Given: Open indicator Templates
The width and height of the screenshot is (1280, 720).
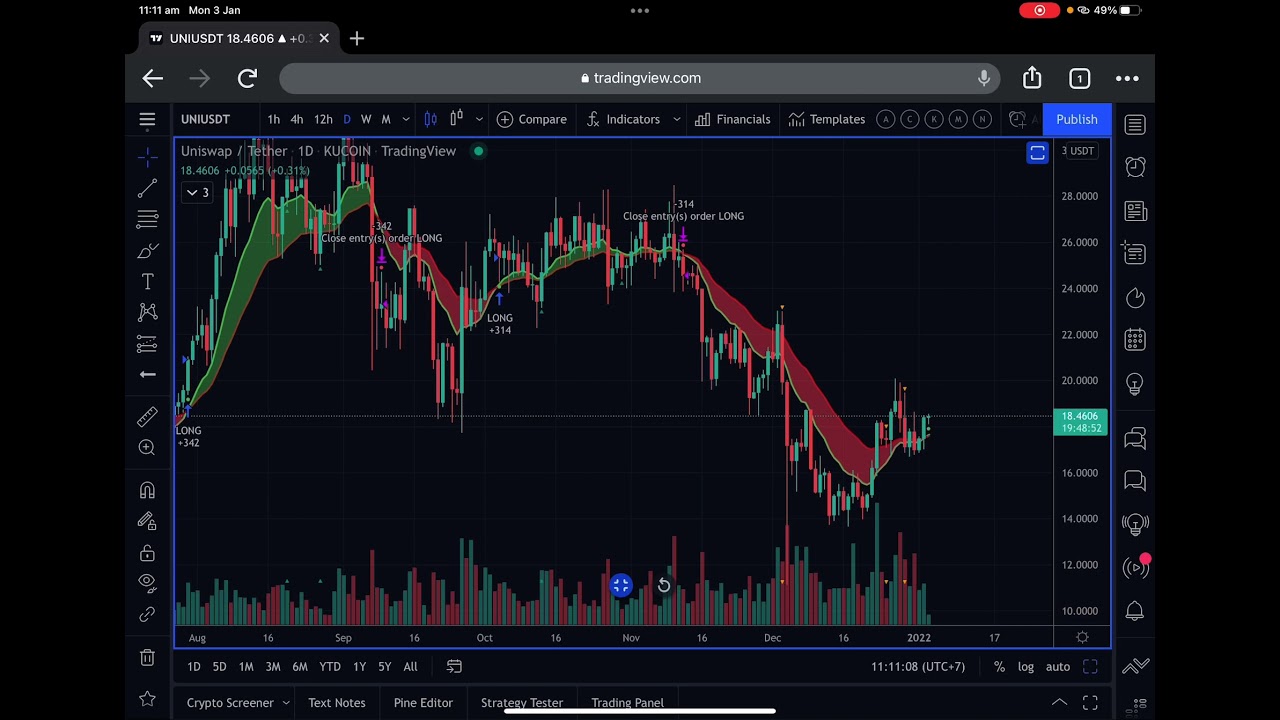Looking at the screenshot, I should (827, 119).
